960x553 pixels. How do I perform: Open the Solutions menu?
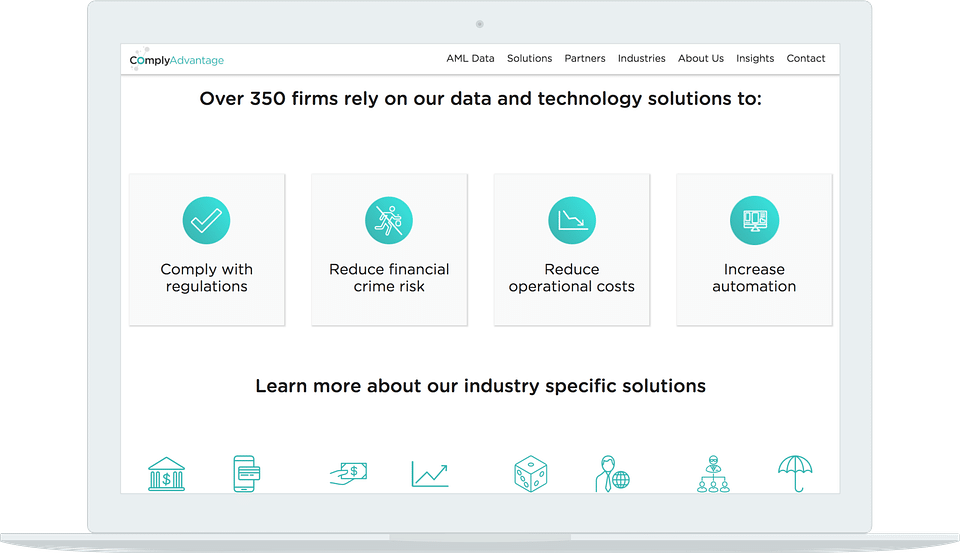coord(530,58)
